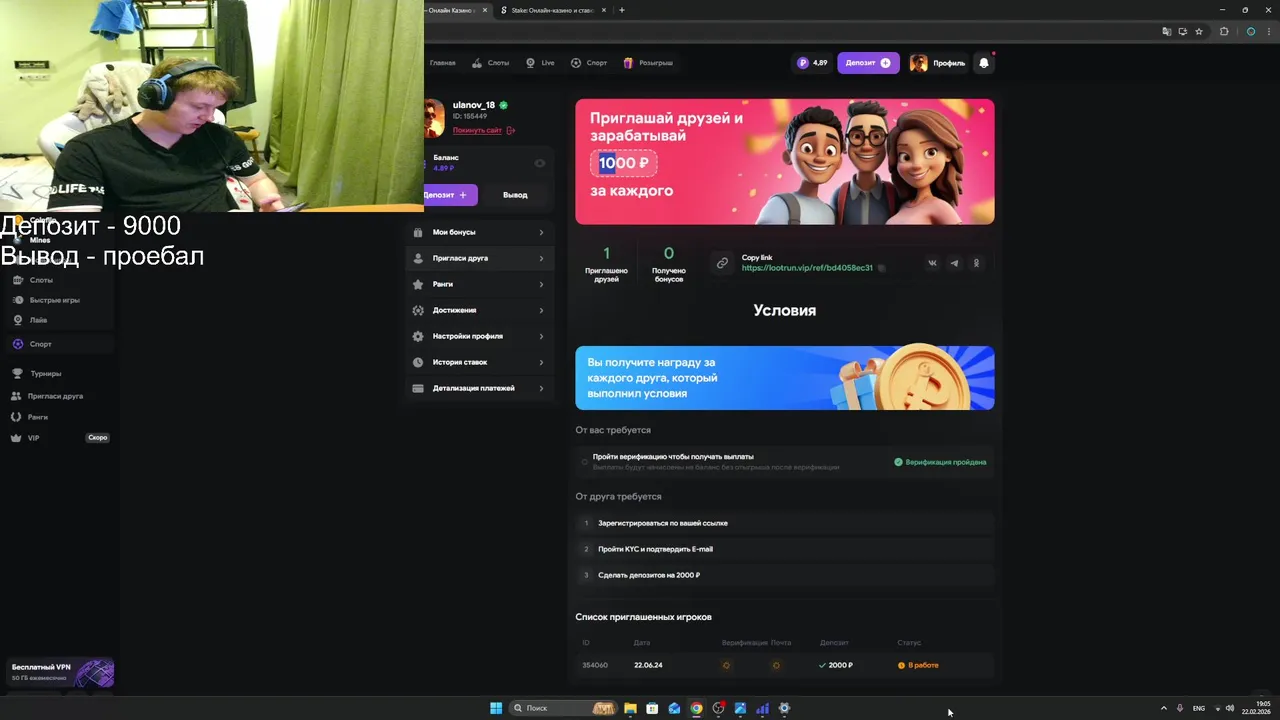Click the pink invite friends banner
This screenshot has width=1280, height=720.
(785, 161)
